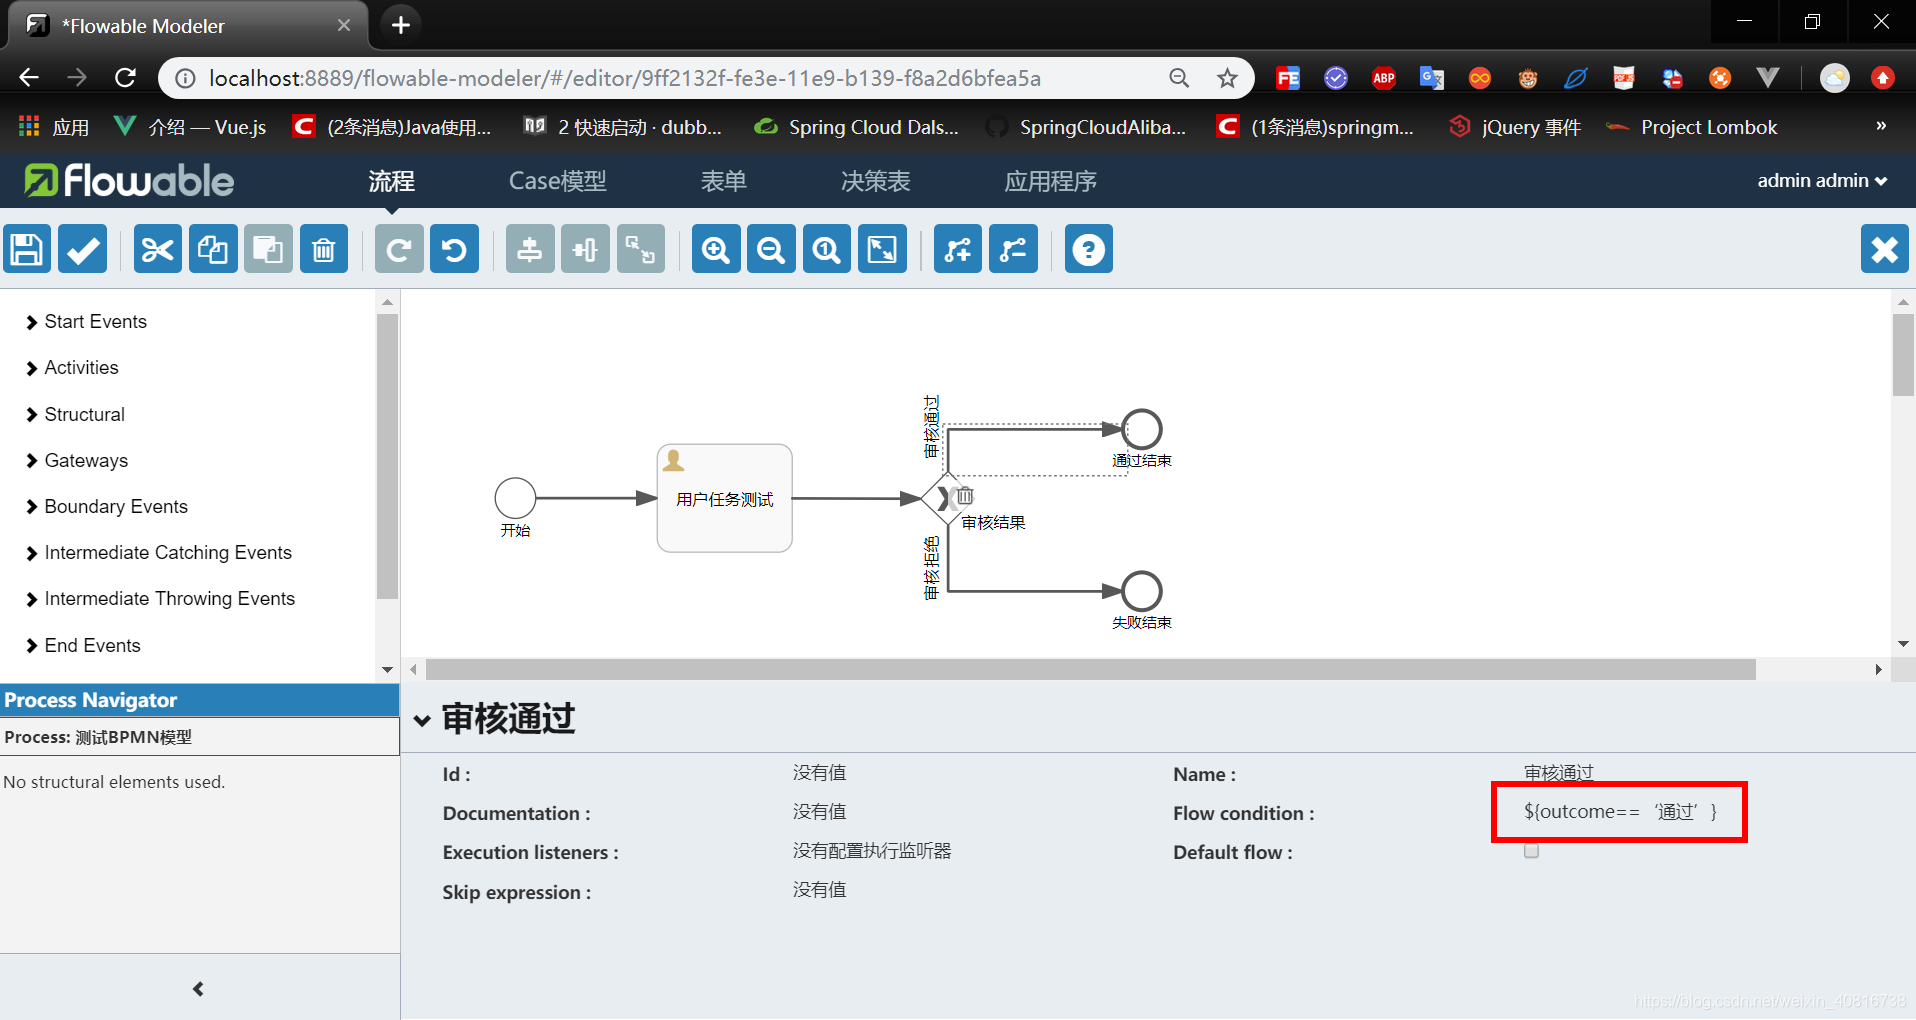The width and height of the screenshot is (1916, 1020).
Task: Switch to the Case模型 tab
Action: 557,181
